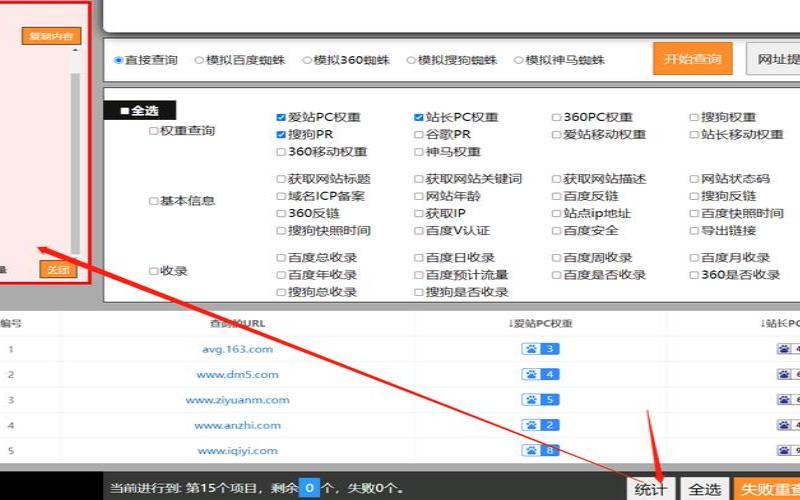
Task: Enable 360PC权重 checkbox
Action: 557,117
